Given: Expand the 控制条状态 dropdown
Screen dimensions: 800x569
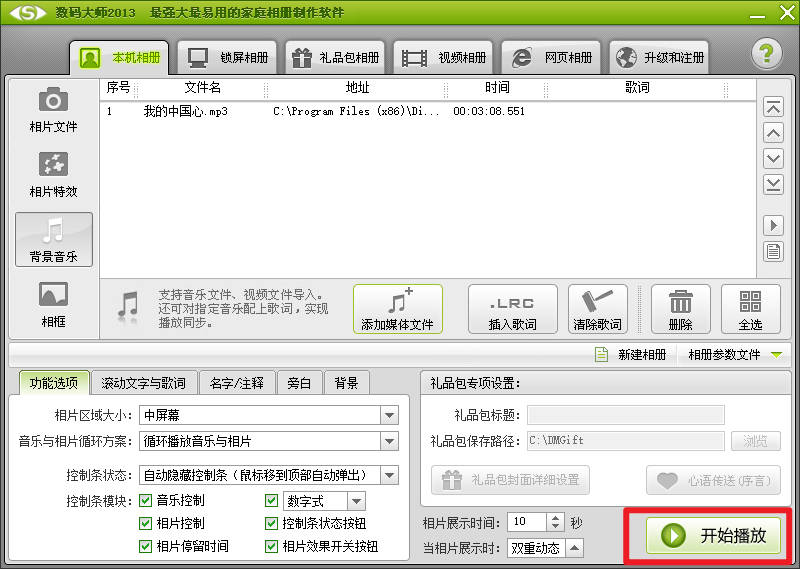Looking at the screenshot, I should (x=389, y=475).
